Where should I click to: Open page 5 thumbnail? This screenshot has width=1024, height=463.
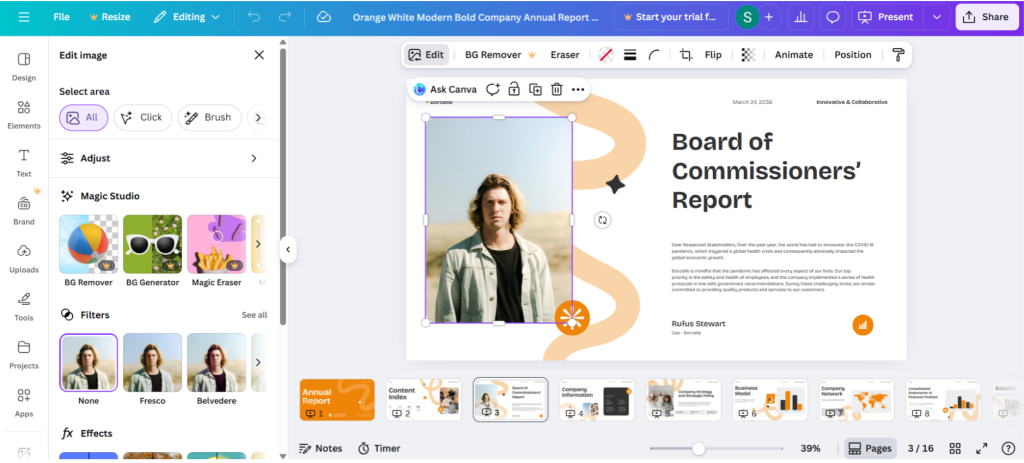coord(683,400)
